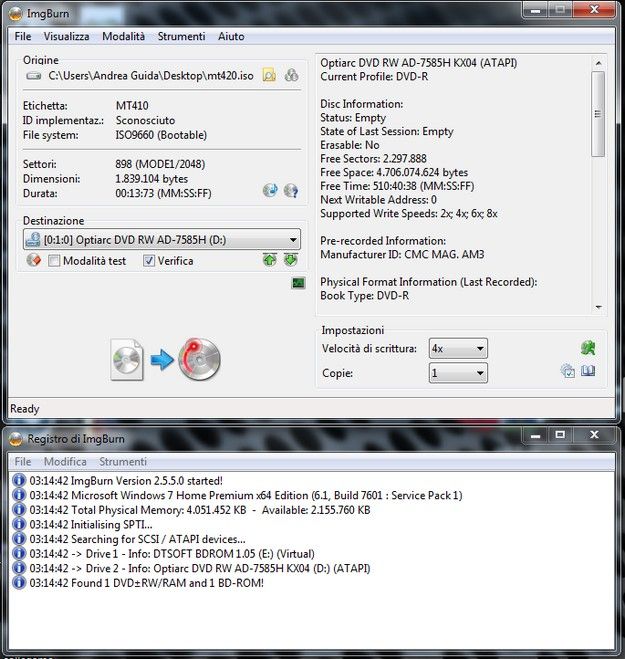Viewport: 625px width, 659px height.
Task: Click the image information disc icon
Action: [270, 190]
